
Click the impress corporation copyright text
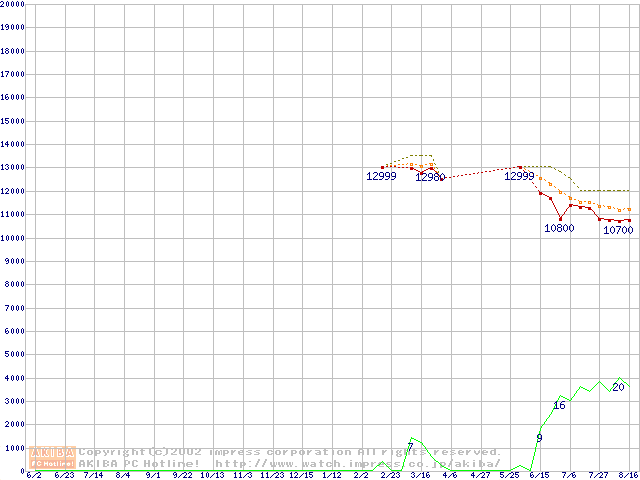[290, 452]
